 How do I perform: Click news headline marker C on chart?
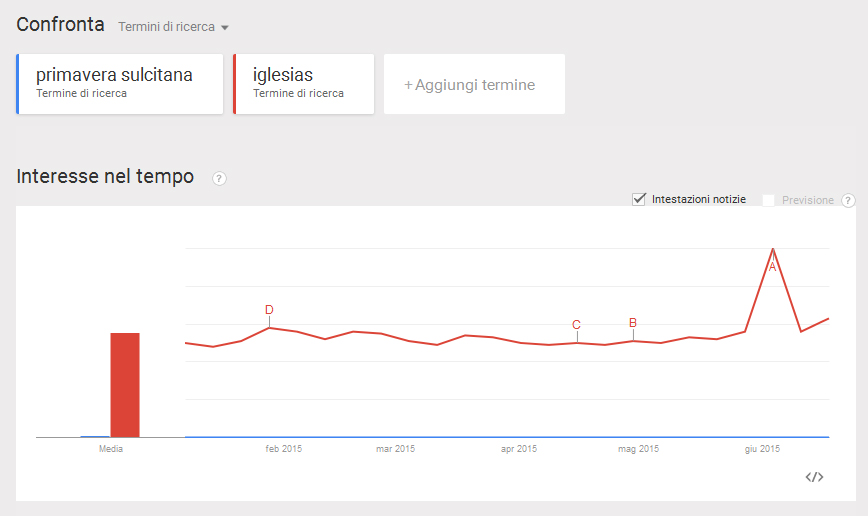576,324
